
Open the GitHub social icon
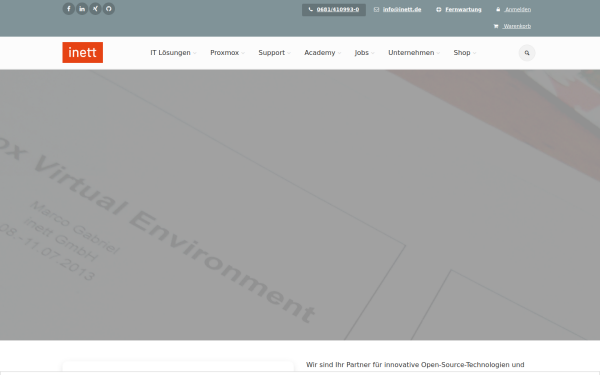pyautogui.click(x=109, y=9)
